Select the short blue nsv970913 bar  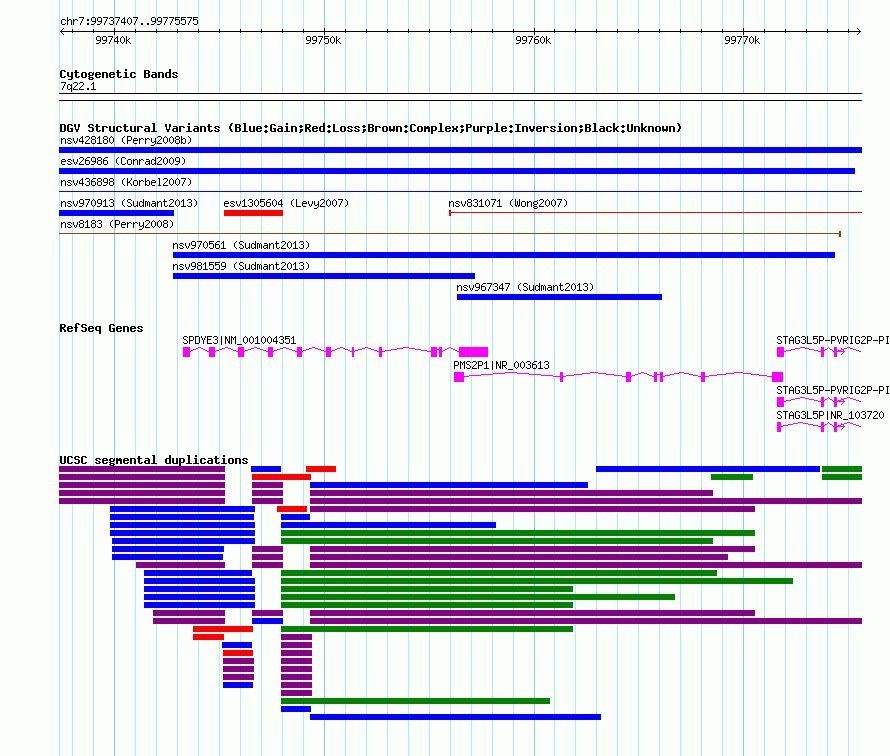(116, 213)
